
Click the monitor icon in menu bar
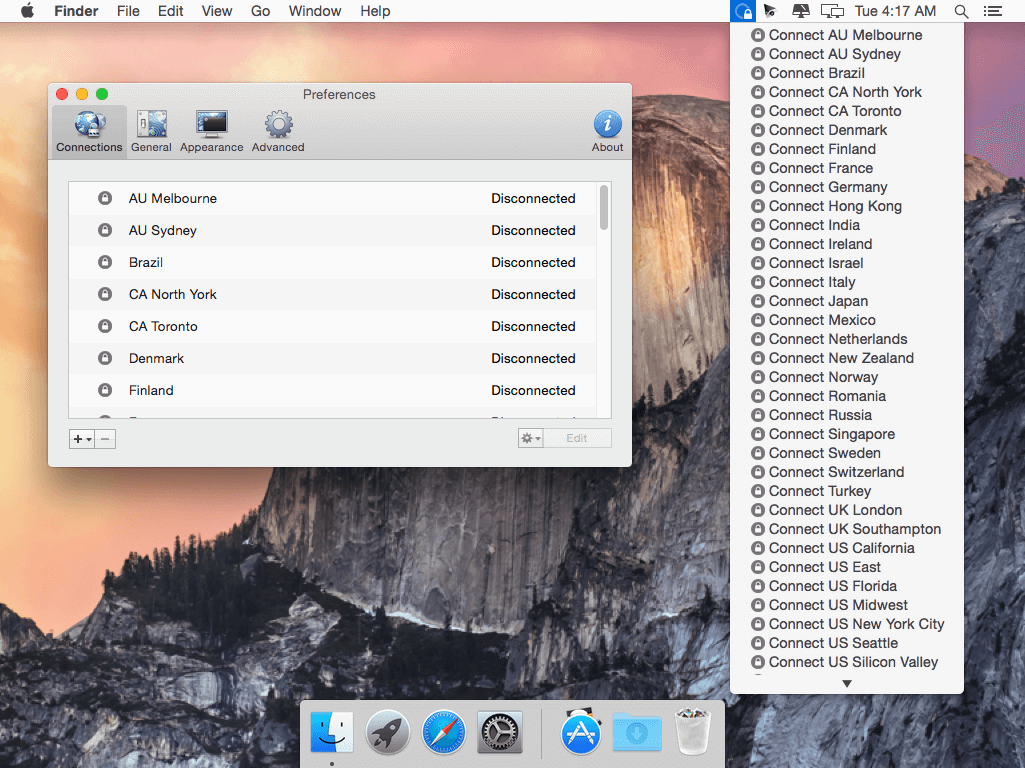(801, 11)
